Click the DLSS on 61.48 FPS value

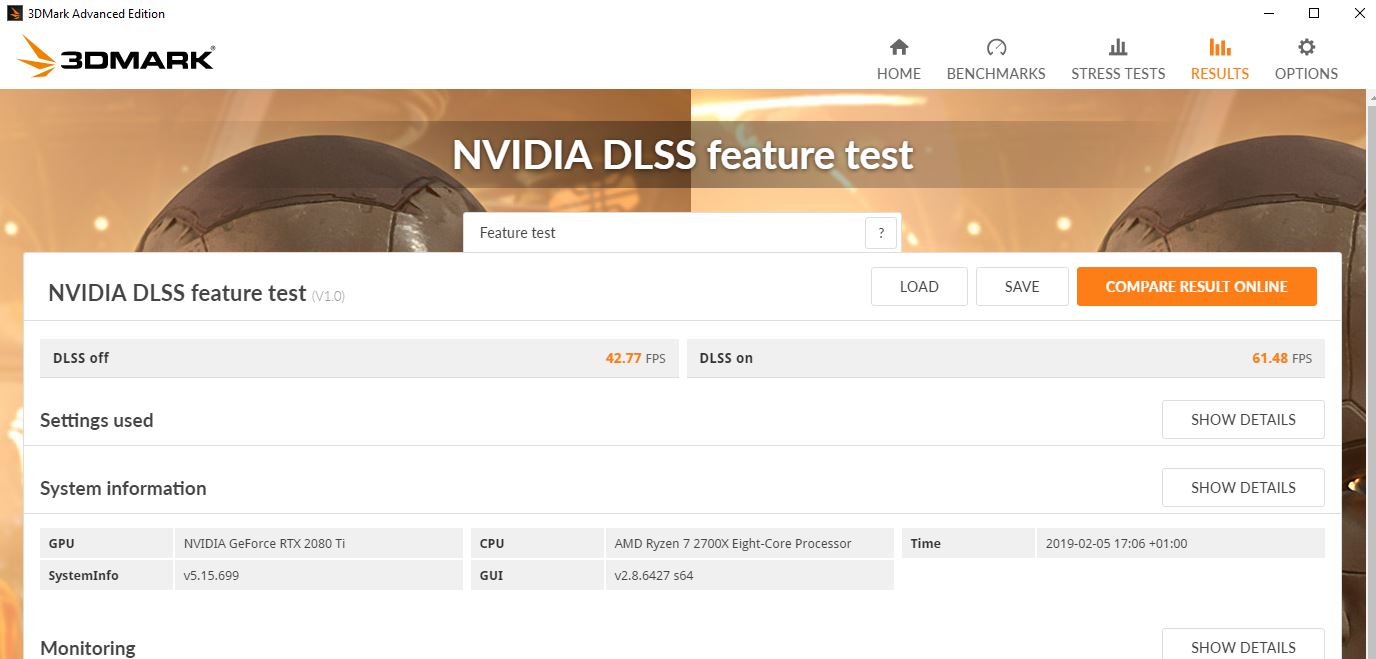pyautogui.click(x=1282, y=358)
